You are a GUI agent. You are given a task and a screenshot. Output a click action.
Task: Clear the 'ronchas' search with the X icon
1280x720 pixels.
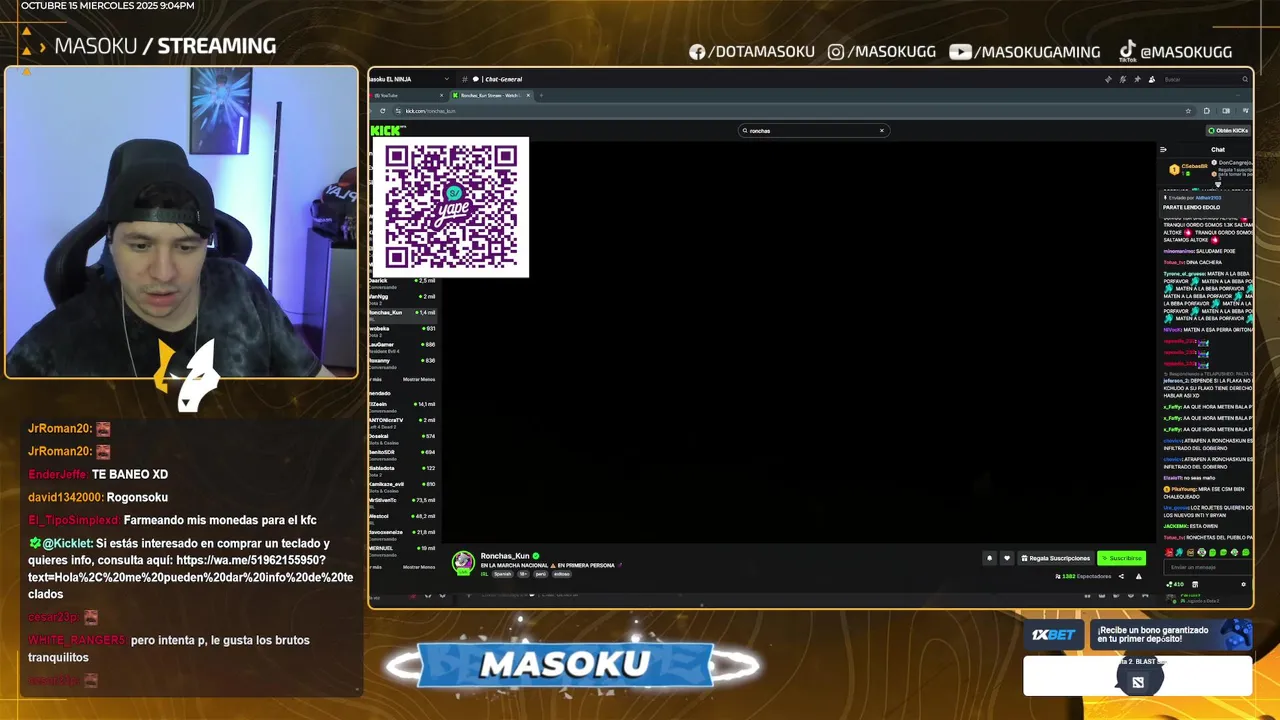881,130
